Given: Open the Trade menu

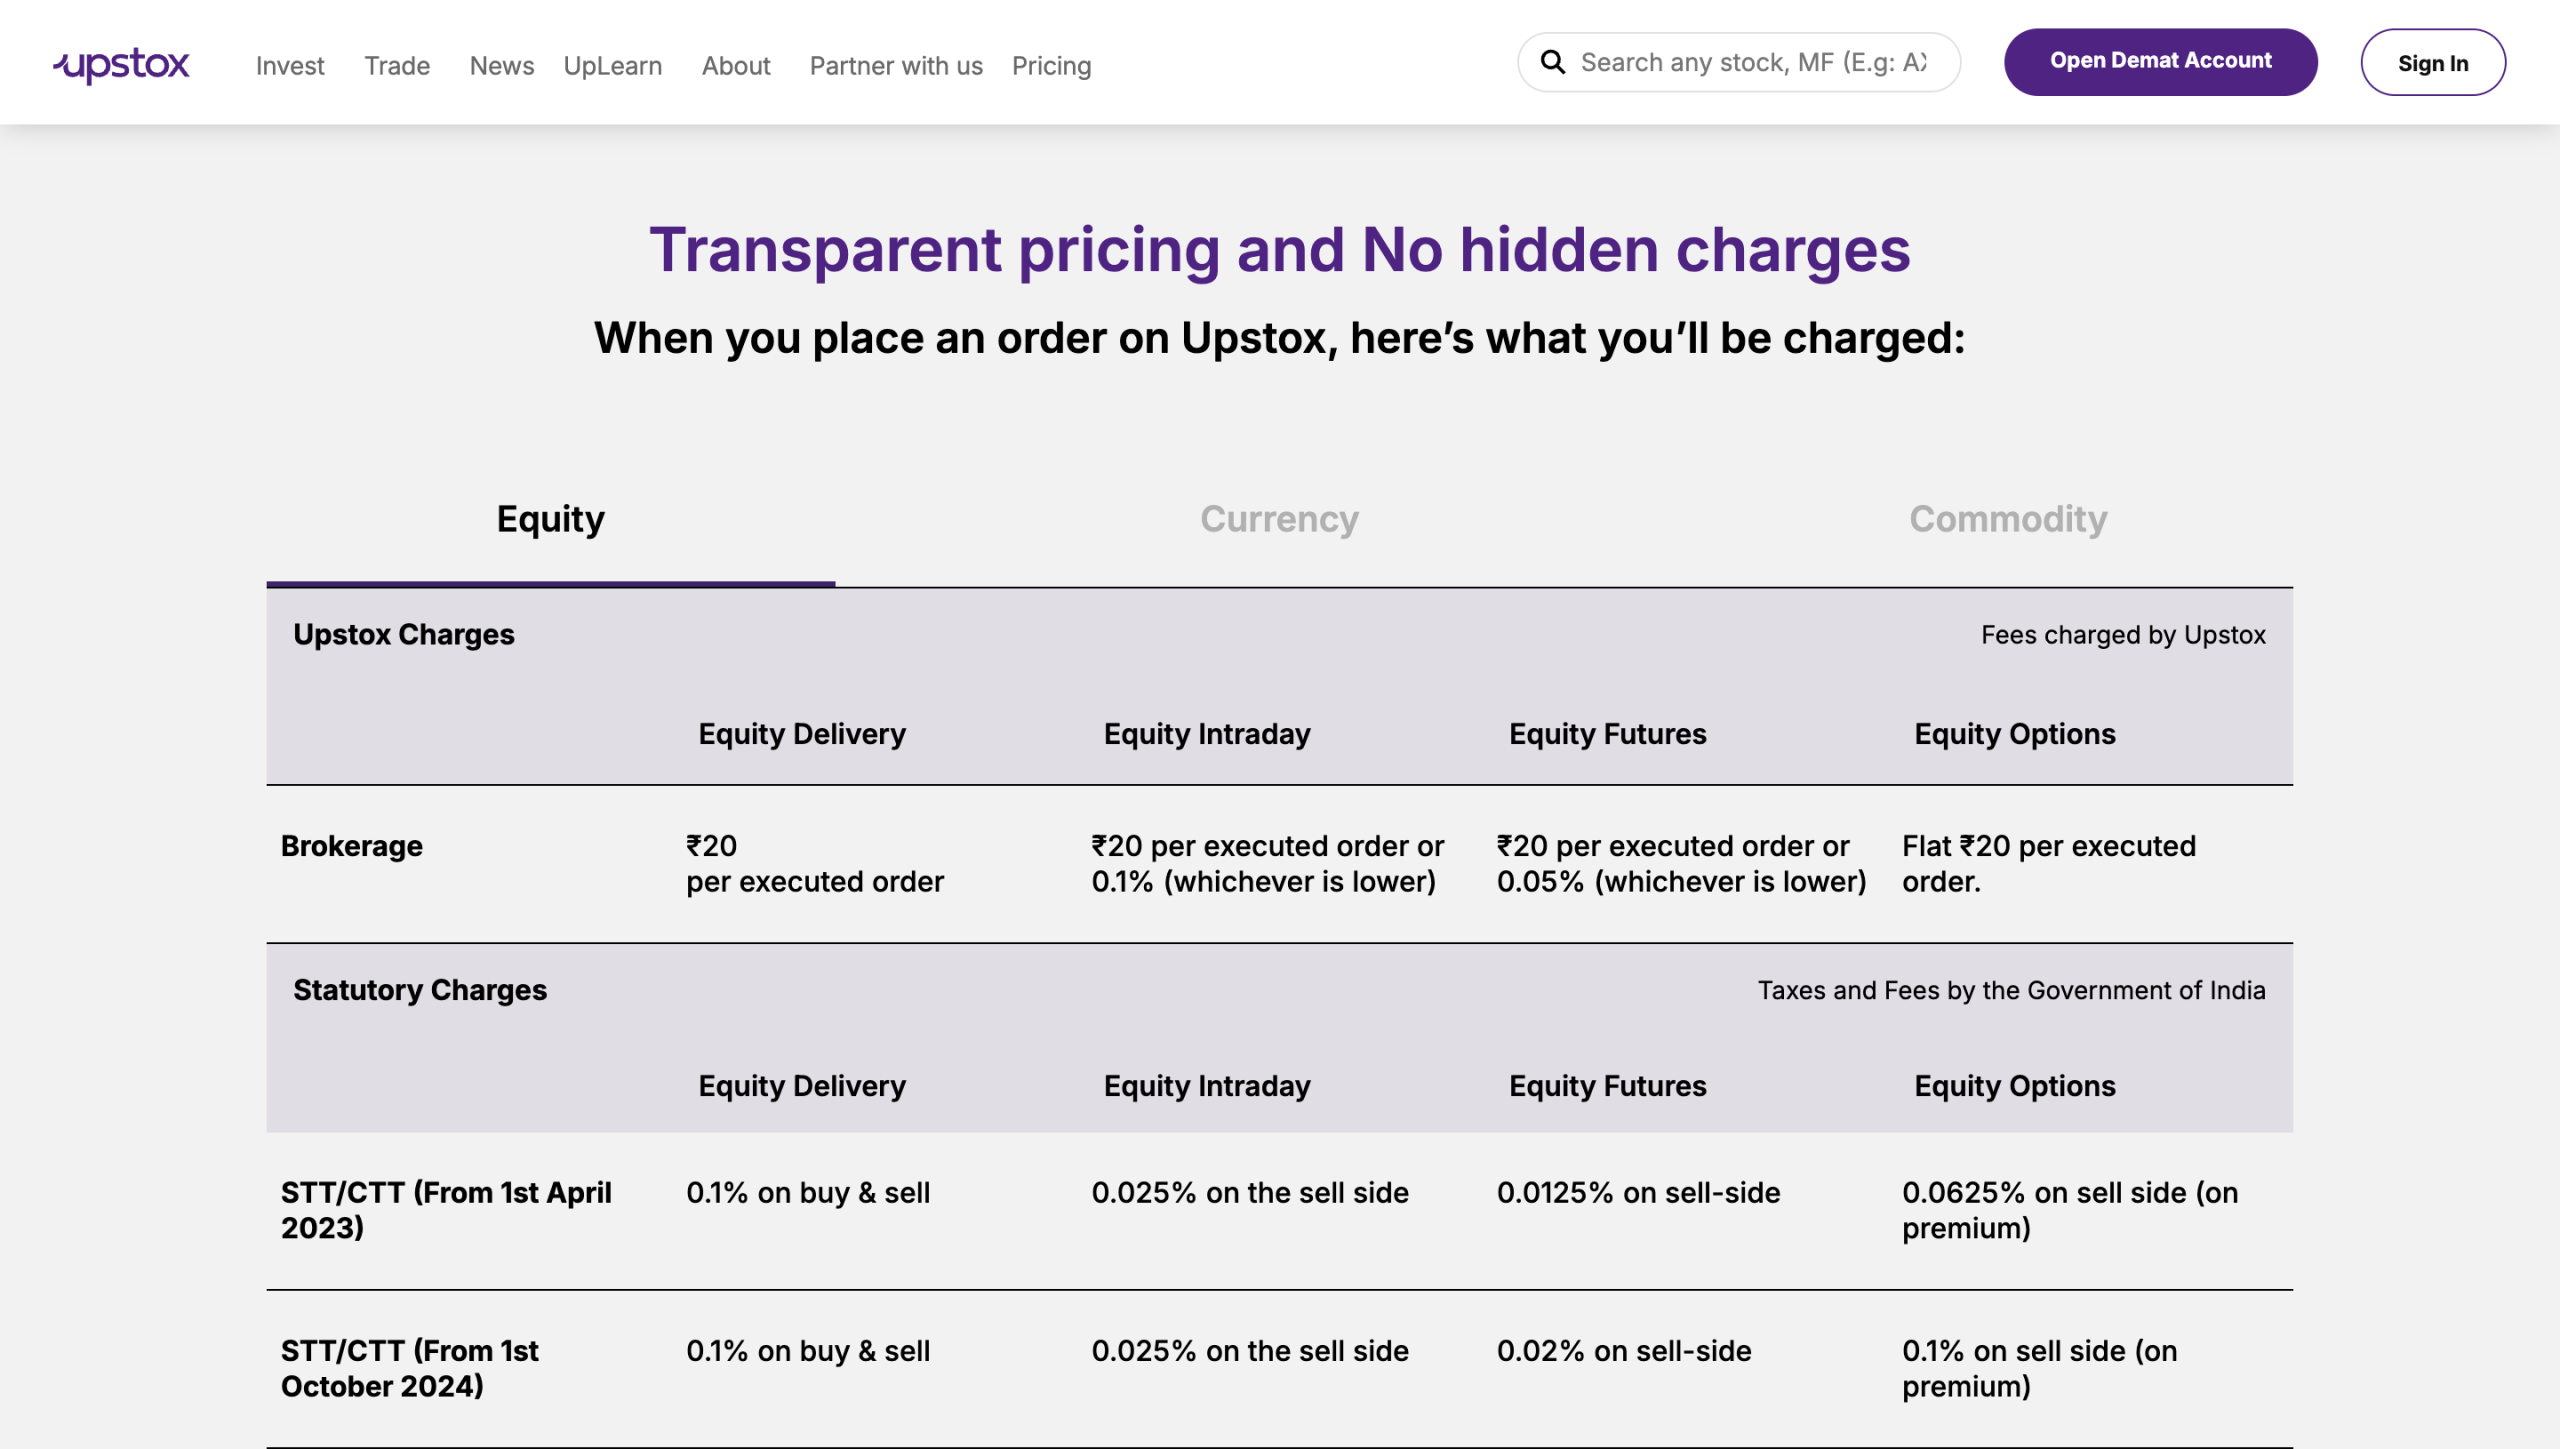Looking at the screenshot, I should coord(397,66).
